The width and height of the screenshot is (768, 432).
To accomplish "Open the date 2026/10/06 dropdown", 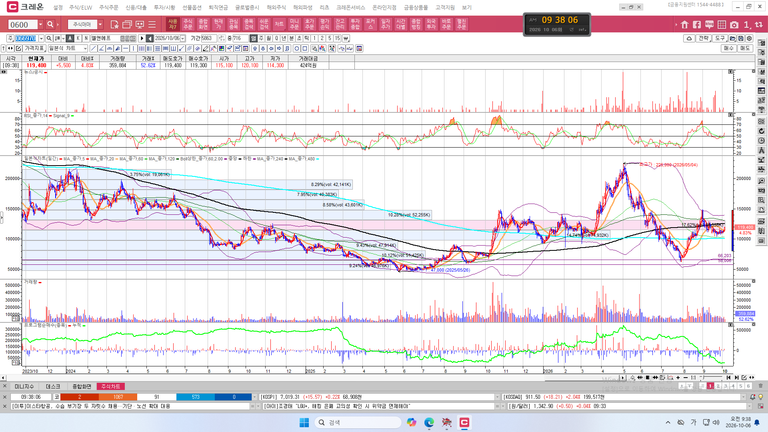I will [183, 38].
